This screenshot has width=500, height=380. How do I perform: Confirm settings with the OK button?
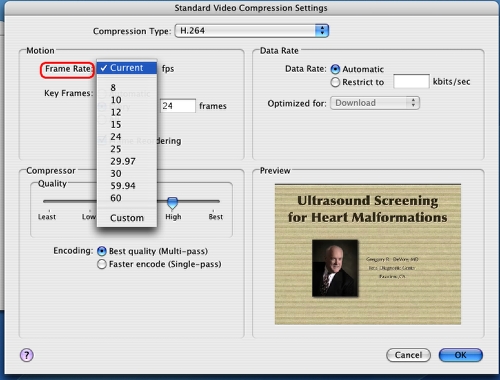(461, 355)
